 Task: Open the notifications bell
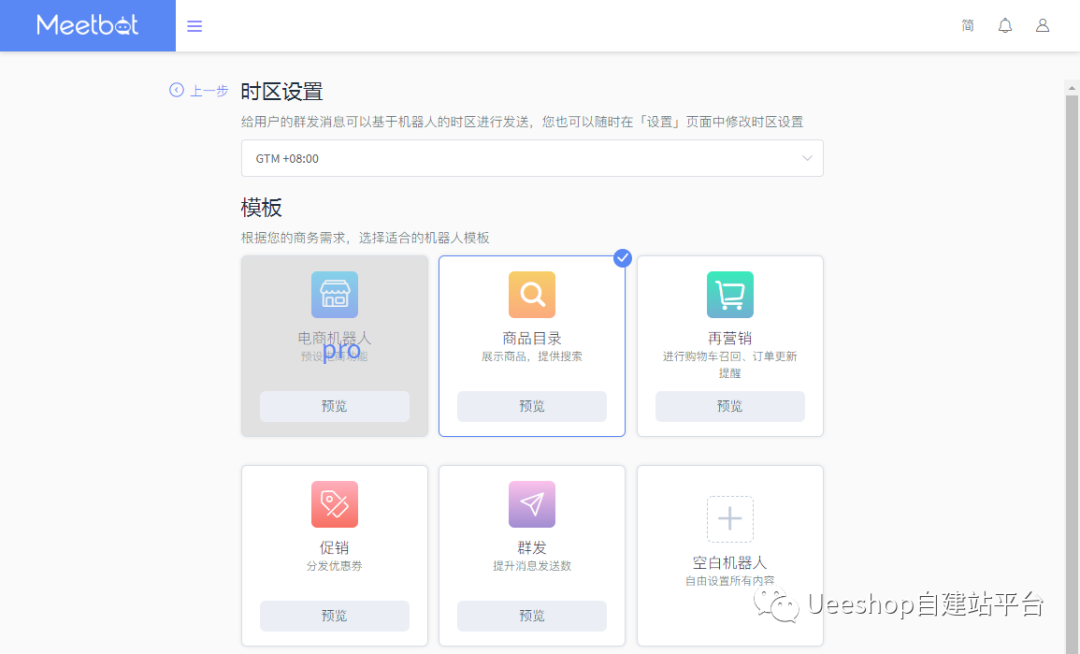[x=1005, y=26]
